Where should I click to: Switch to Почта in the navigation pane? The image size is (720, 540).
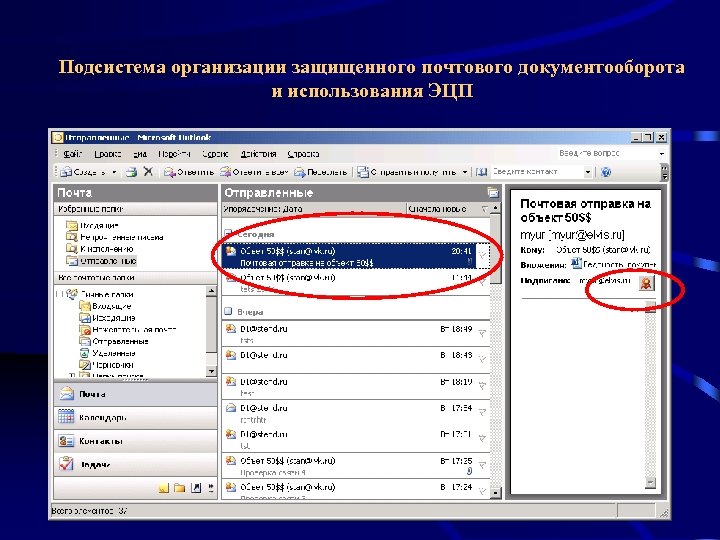click(135, 394)
